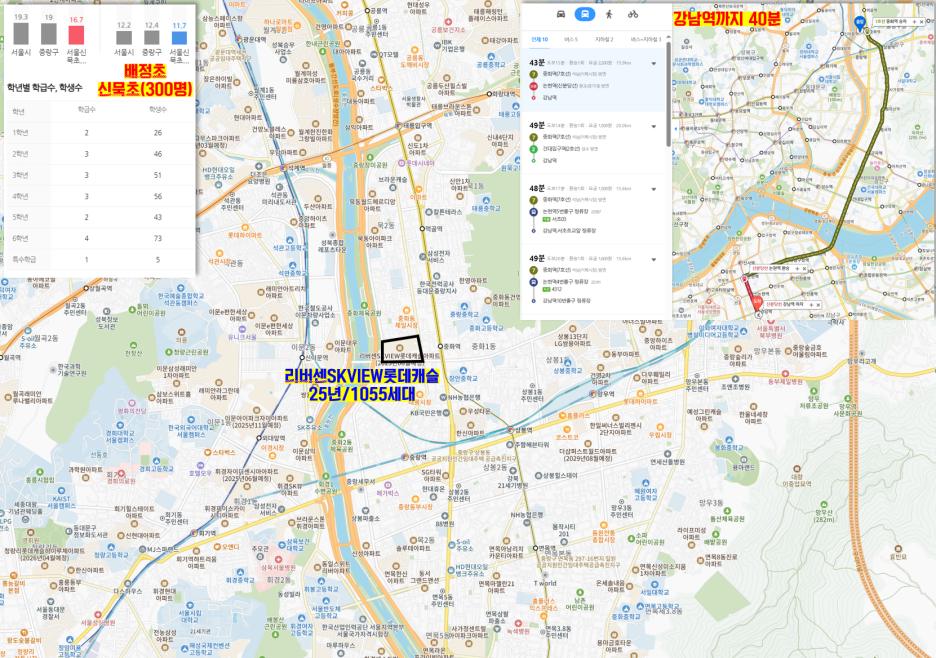Image resolution: width=936 pixels, height=658 pixels.
Task: Open the 버스 5 routes tab
Action: 571,39
